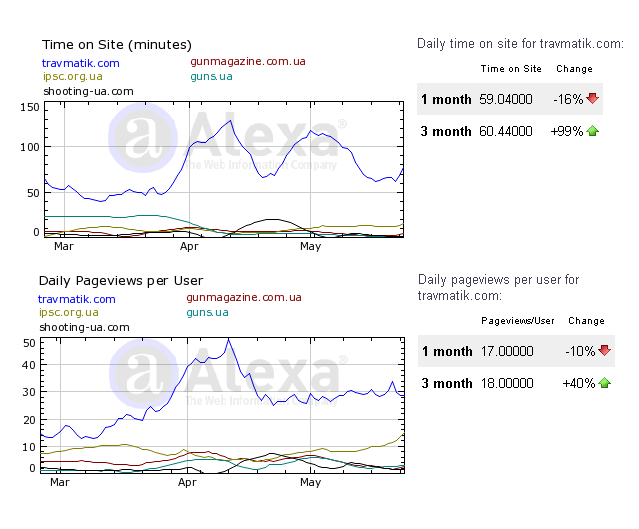
Task: Click the 'Time on Site' column header
Action: 511,69
